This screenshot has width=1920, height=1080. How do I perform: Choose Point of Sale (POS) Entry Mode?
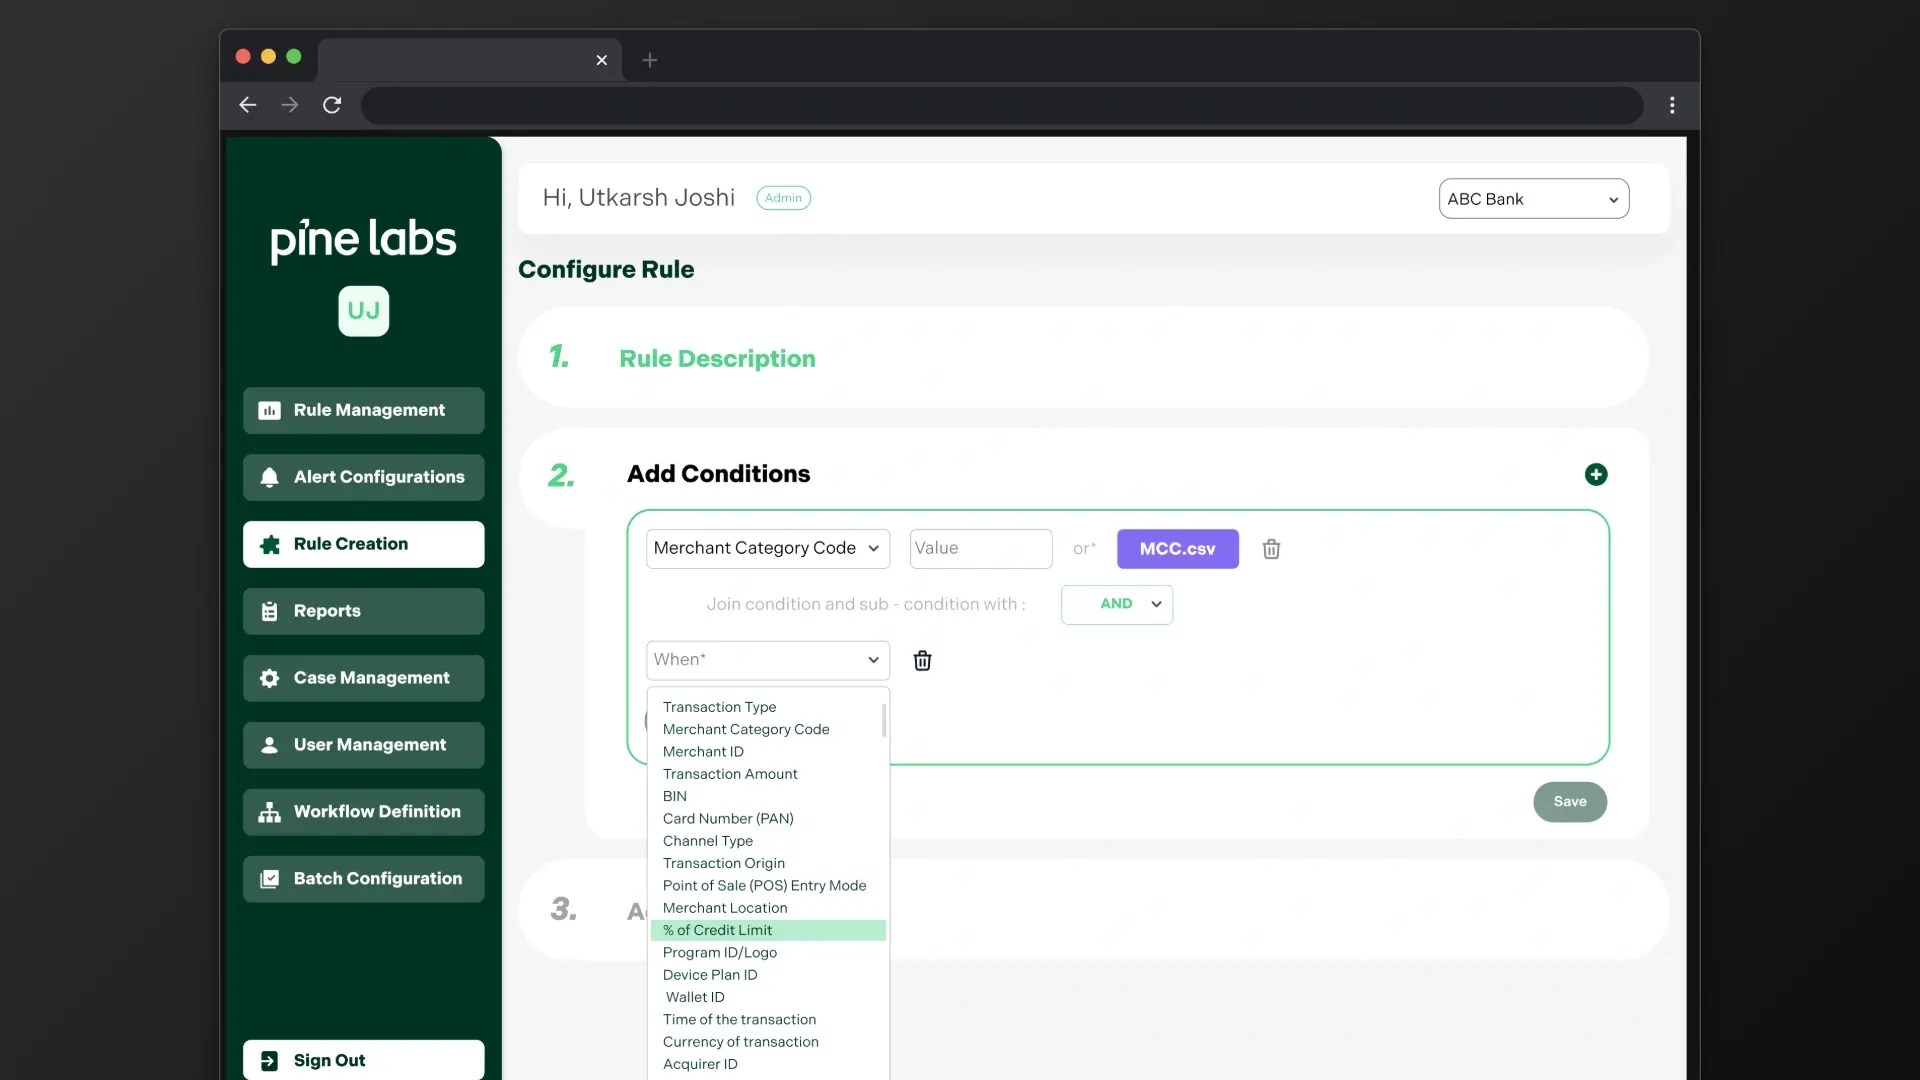767,885
